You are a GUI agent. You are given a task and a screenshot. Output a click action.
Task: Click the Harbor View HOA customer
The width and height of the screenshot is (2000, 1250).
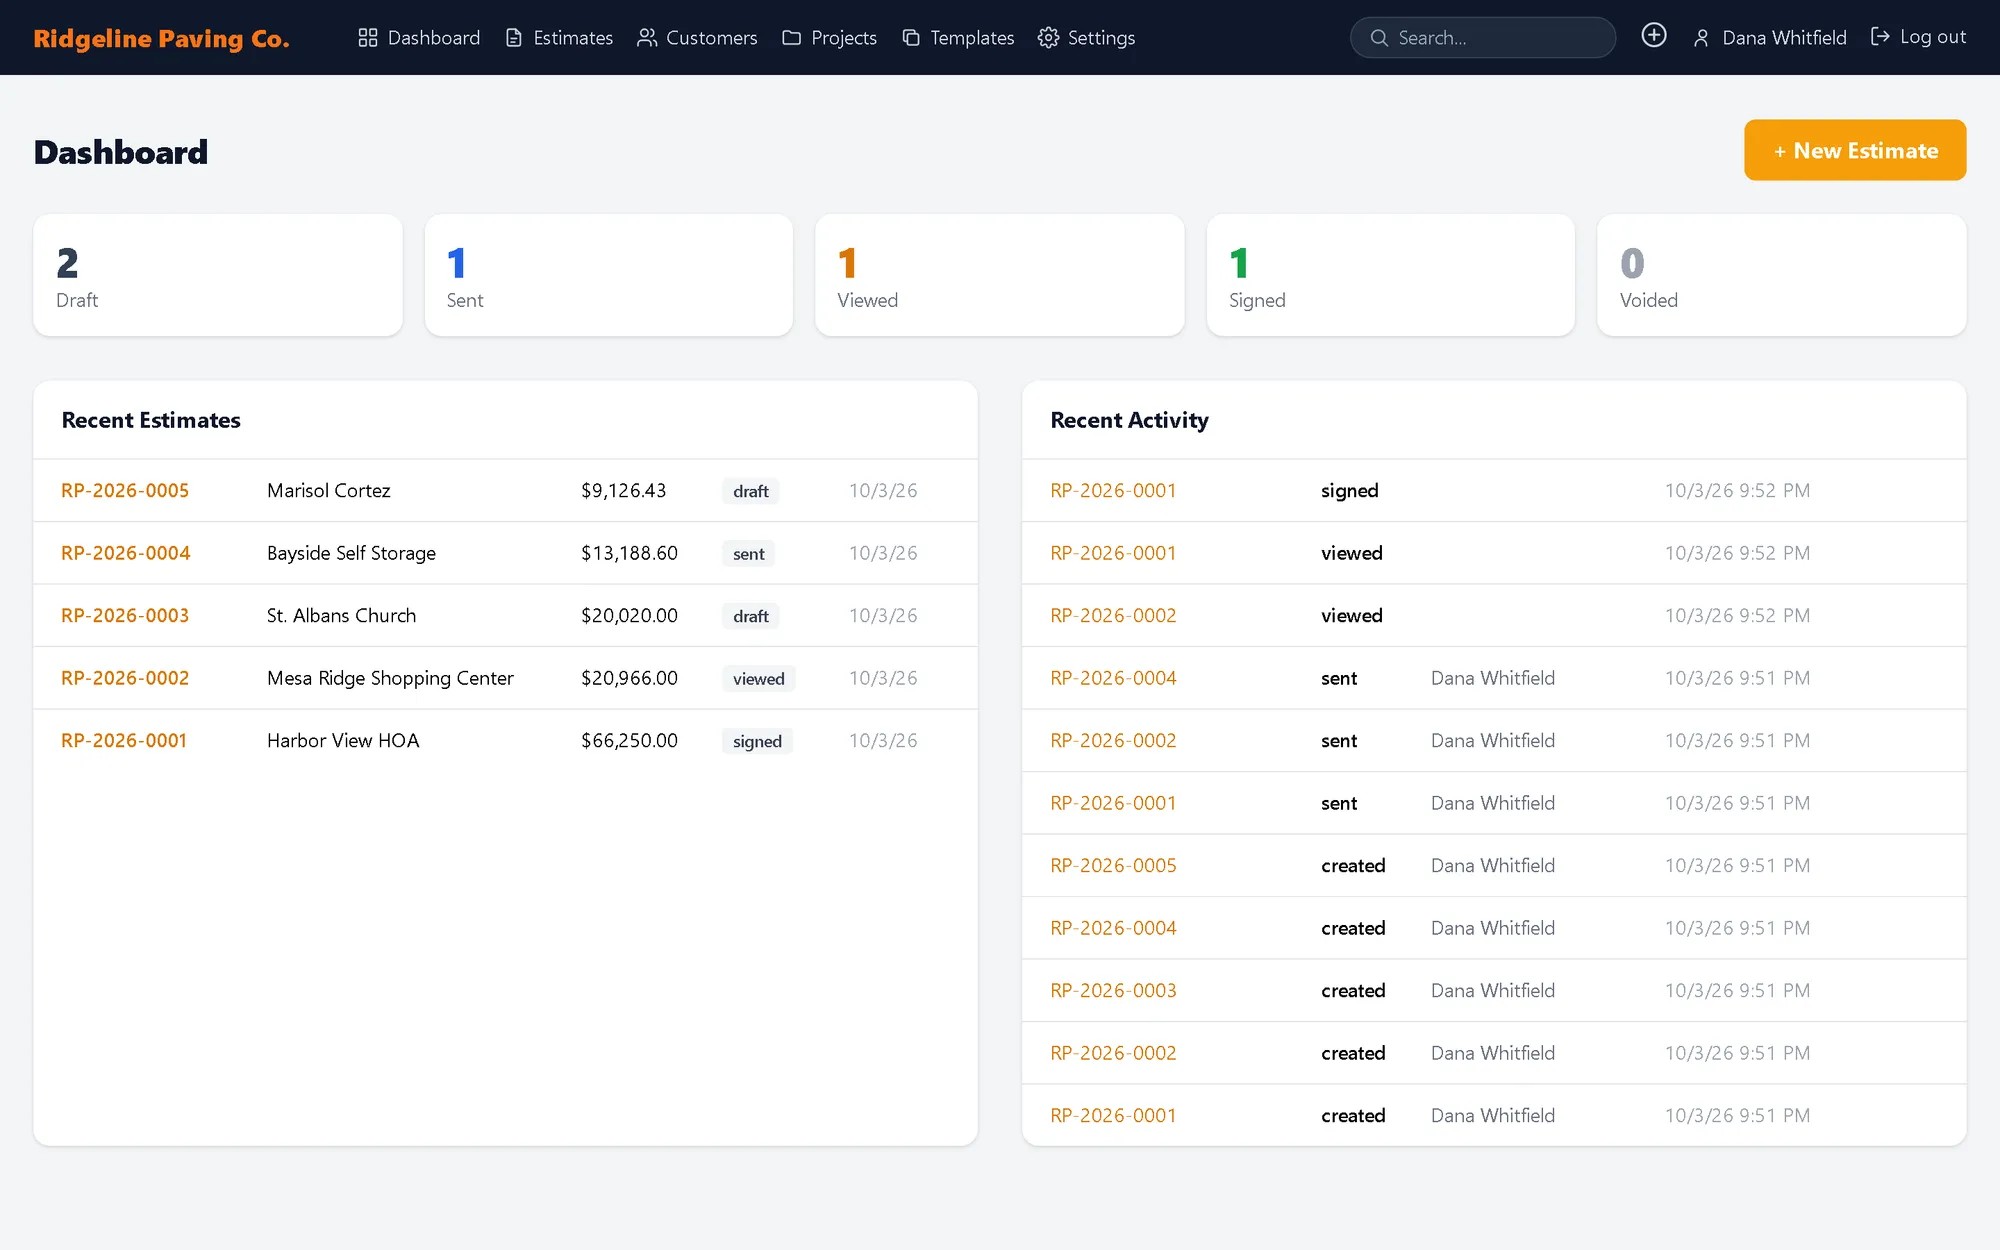343,741
